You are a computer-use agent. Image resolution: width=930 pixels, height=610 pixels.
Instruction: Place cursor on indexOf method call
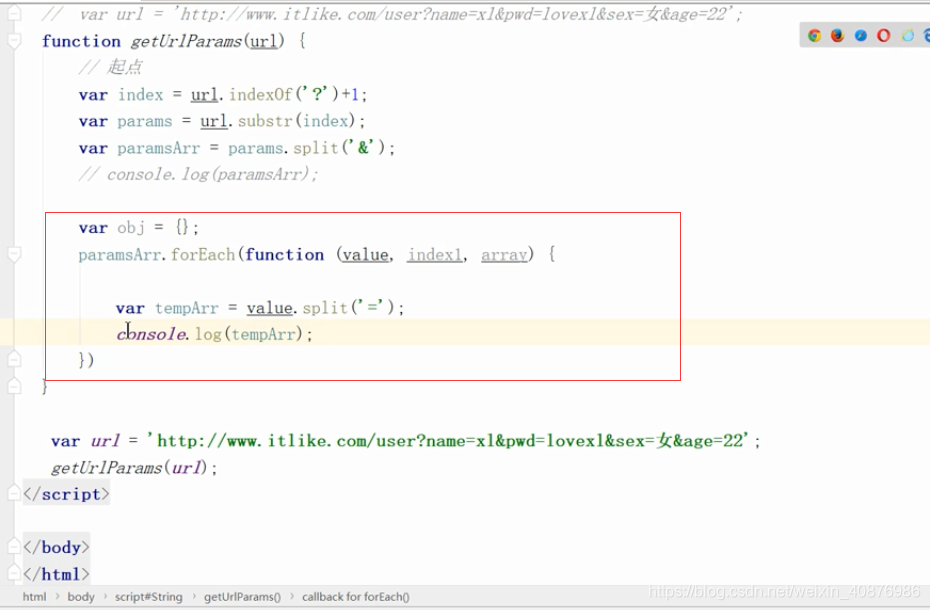(260, 94)
